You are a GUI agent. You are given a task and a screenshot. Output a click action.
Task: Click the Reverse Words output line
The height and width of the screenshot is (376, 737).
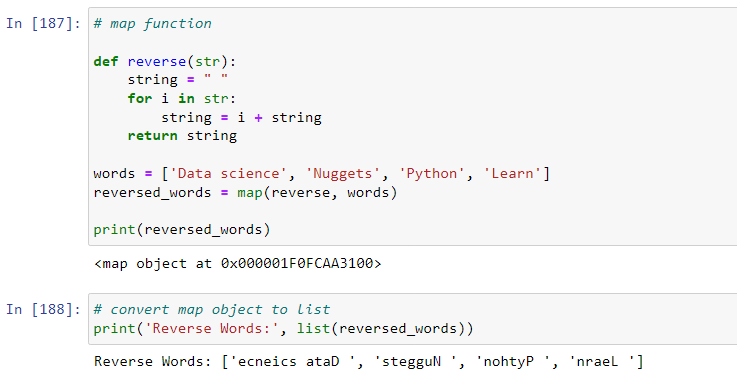click(x=368, y=361)
